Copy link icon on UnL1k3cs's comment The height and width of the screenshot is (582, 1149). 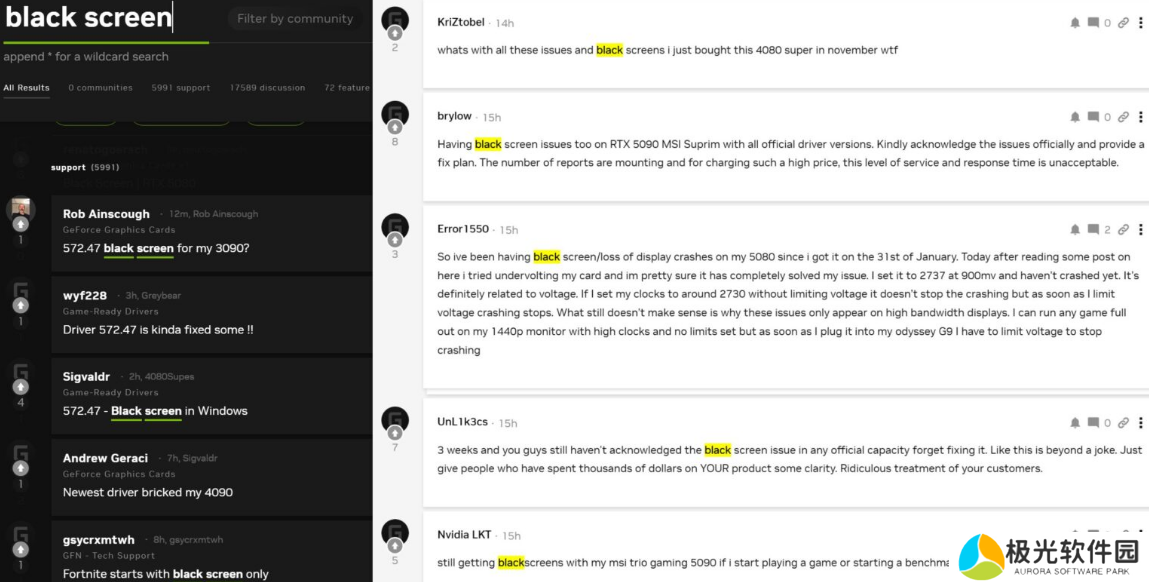(x=1123, y=422)
